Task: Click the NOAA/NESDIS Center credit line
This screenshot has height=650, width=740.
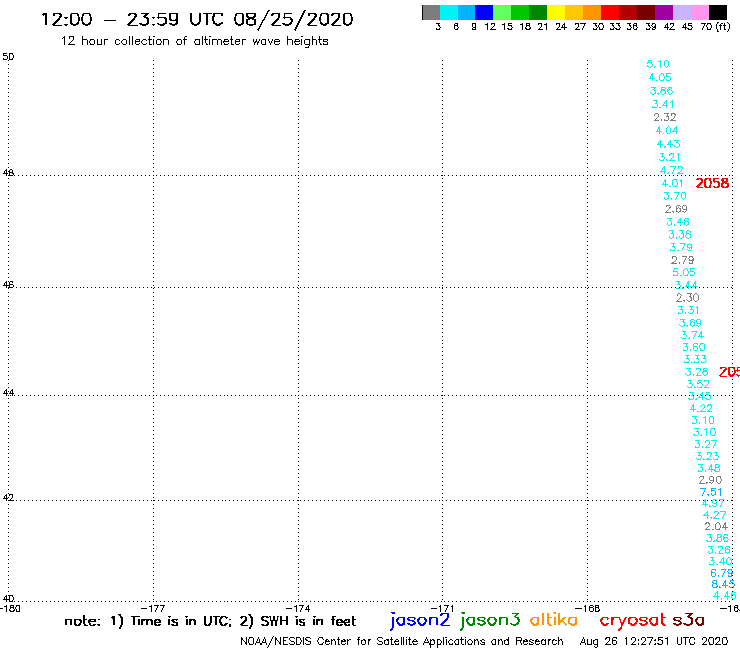Action: (x=402, y=641)
